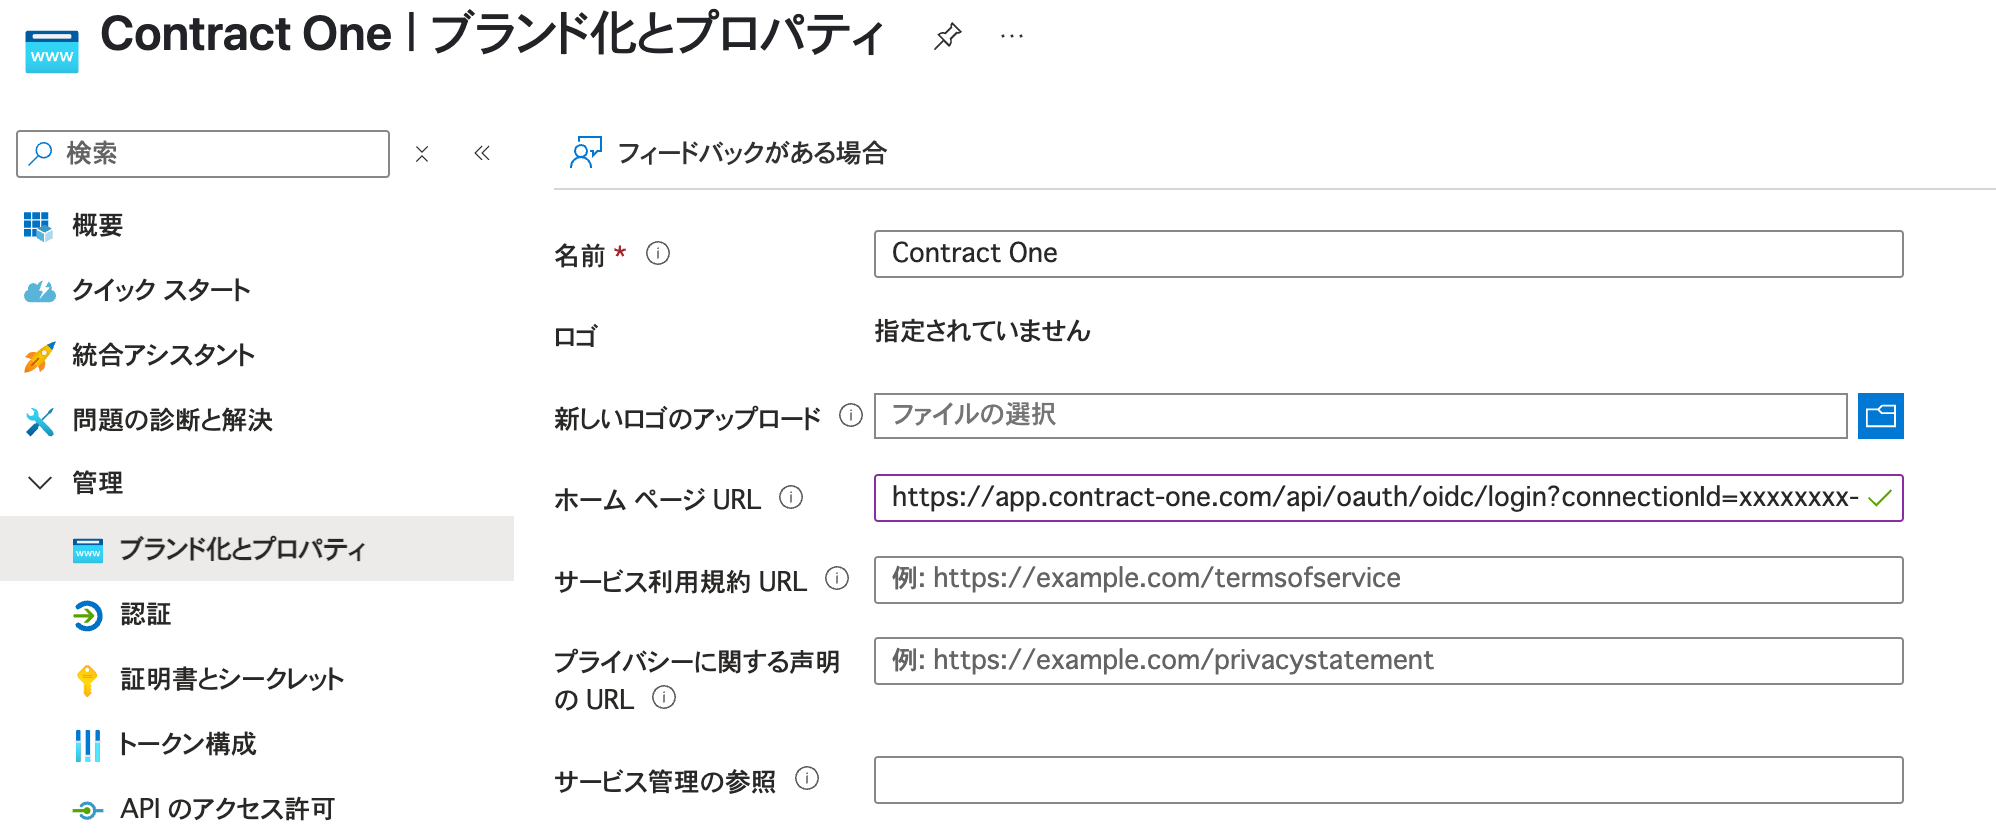Click the Contract One page title
This screenshot has width=1996, height=836.
(x=492, y=34)
